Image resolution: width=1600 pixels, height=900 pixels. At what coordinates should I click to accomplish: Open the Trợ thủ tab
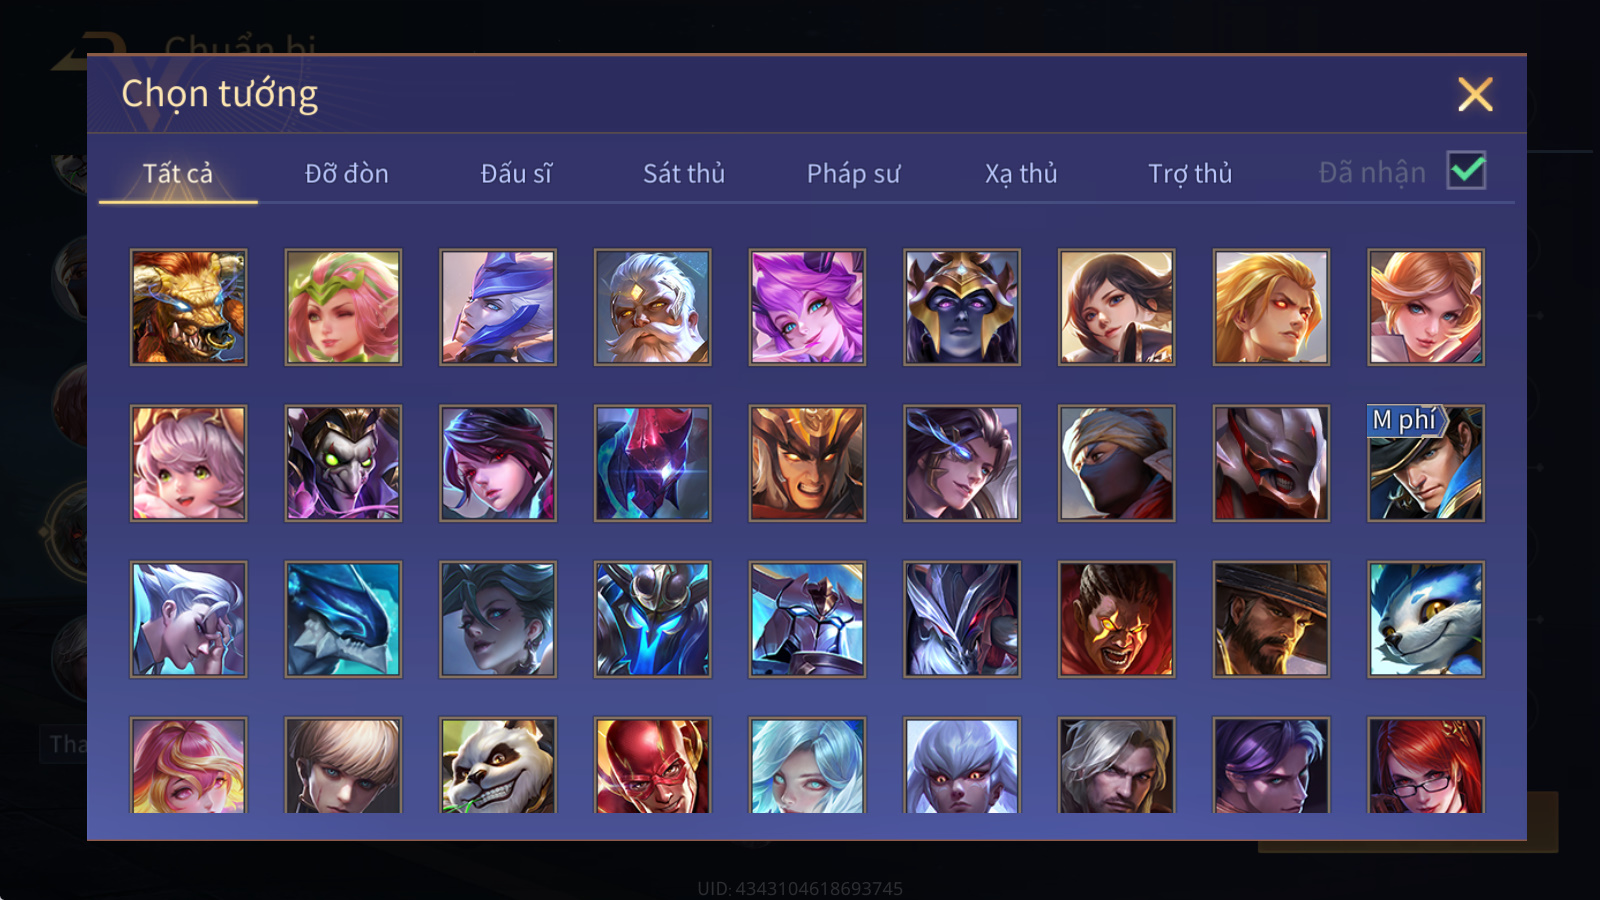1190,173
